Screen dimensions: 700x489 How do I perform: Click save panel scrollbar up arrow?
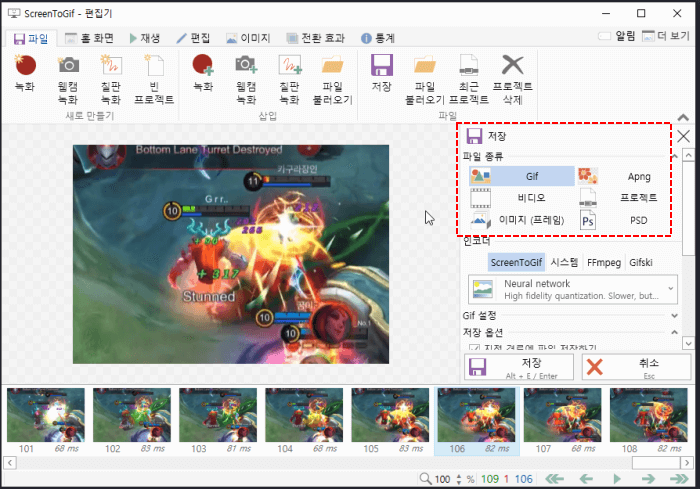[x=688, y=155]
